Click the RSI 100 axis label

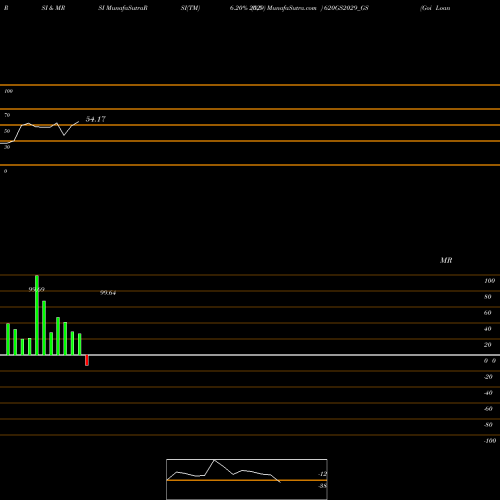coord(8,91)
